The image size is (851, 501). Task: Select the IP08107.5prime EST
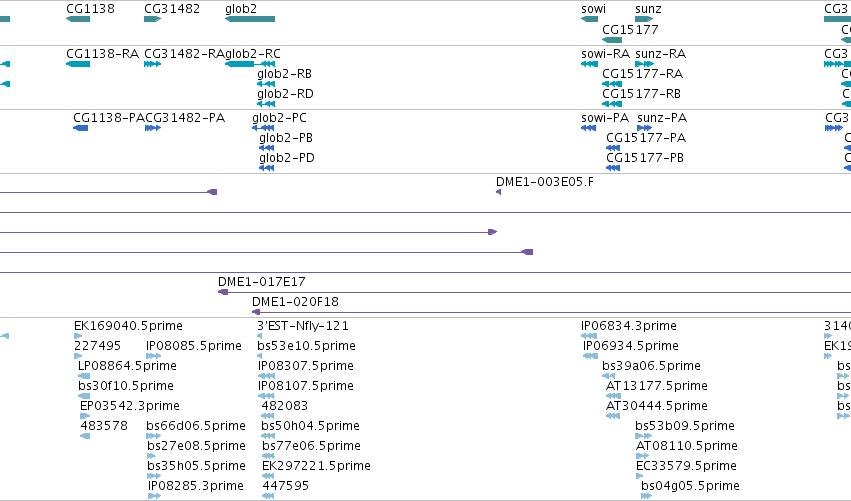click(x=266, y=396)
